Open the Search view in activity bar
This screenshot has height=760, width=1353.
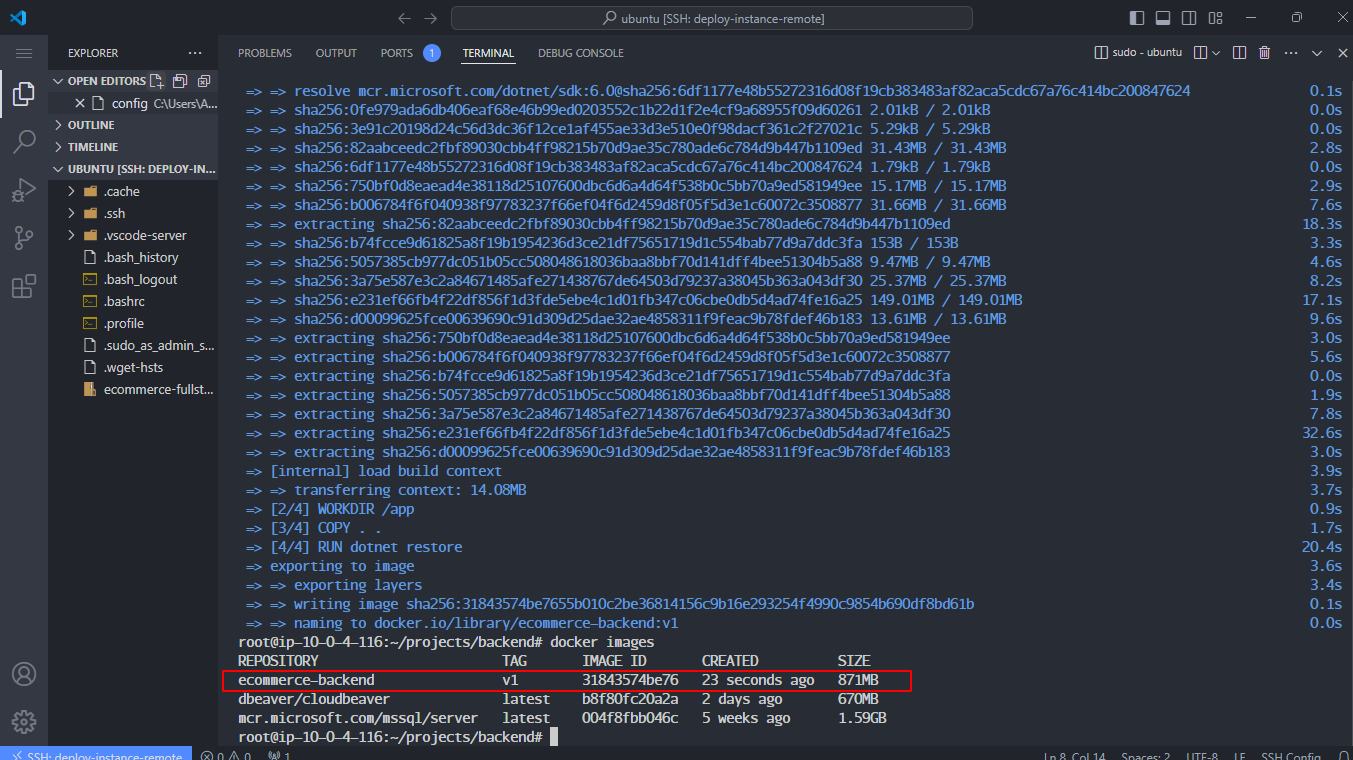(24, 142)
